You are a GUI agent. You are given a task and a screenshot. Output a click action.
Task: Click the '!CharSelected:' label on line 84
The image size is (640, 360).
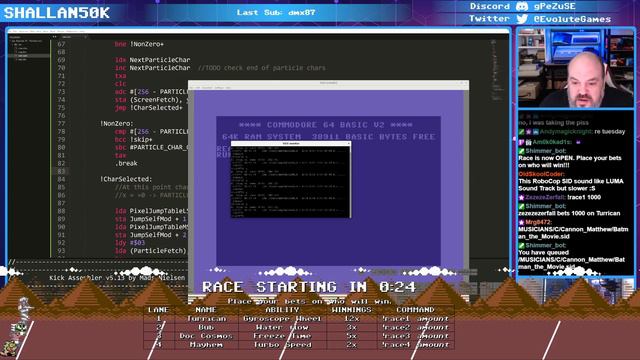(x=126, y=179)
